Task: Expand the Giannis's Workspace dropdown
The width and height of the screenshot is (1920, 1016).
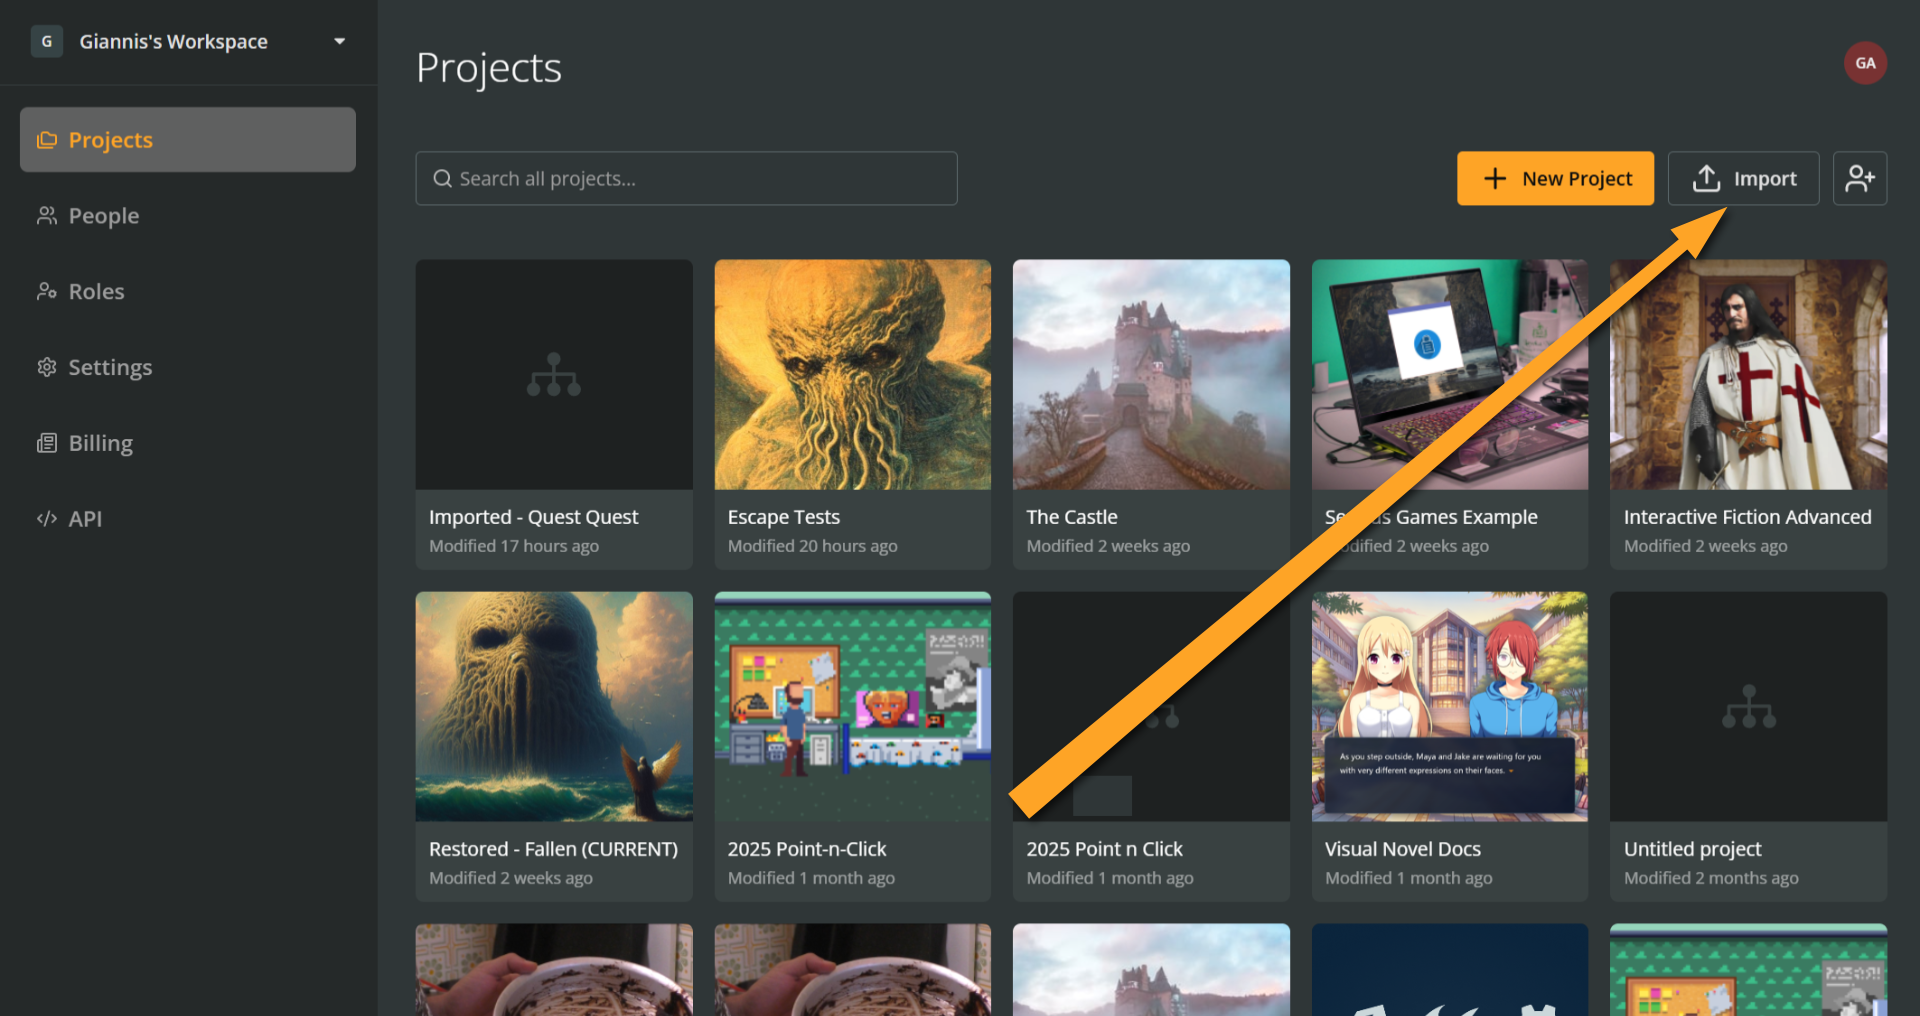Action: [x=174, y=41]
